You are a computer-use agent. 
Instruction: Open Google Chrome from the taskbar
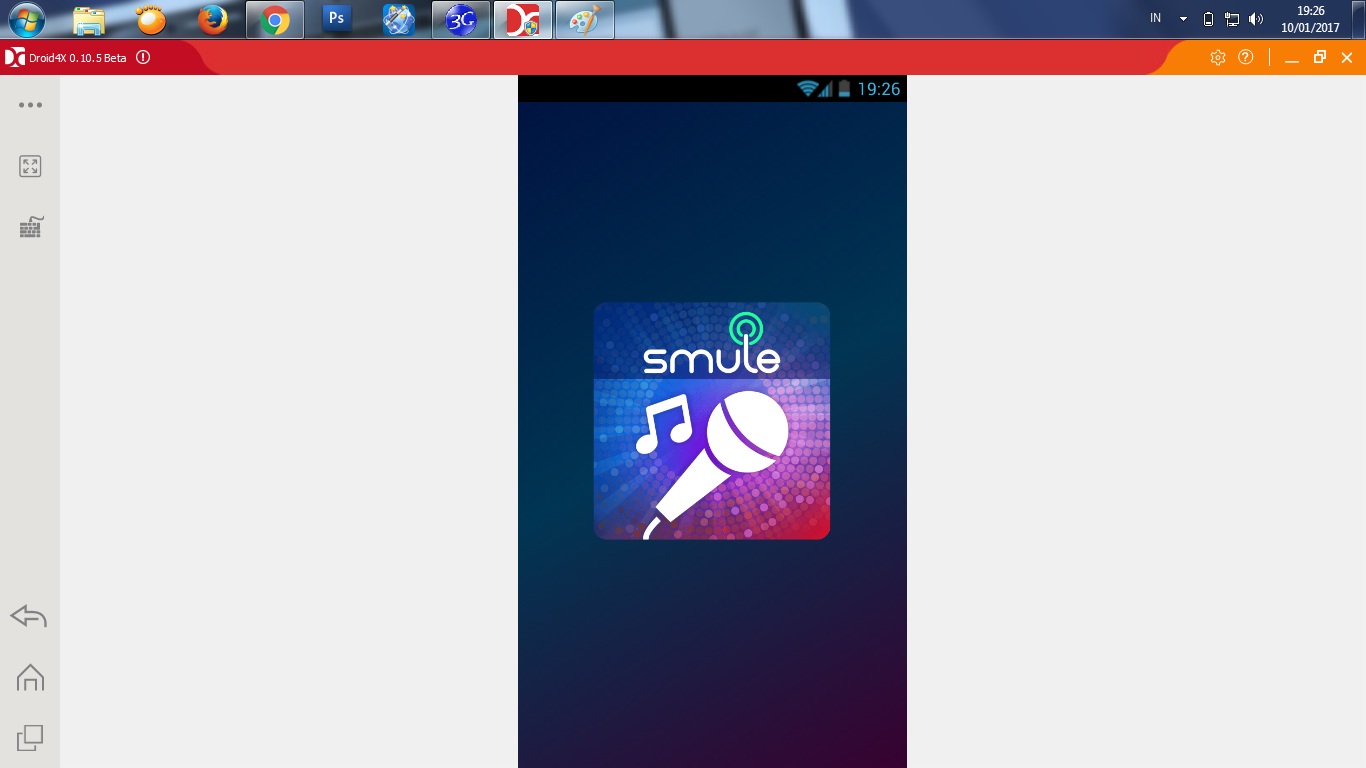[x=274, y=19]
